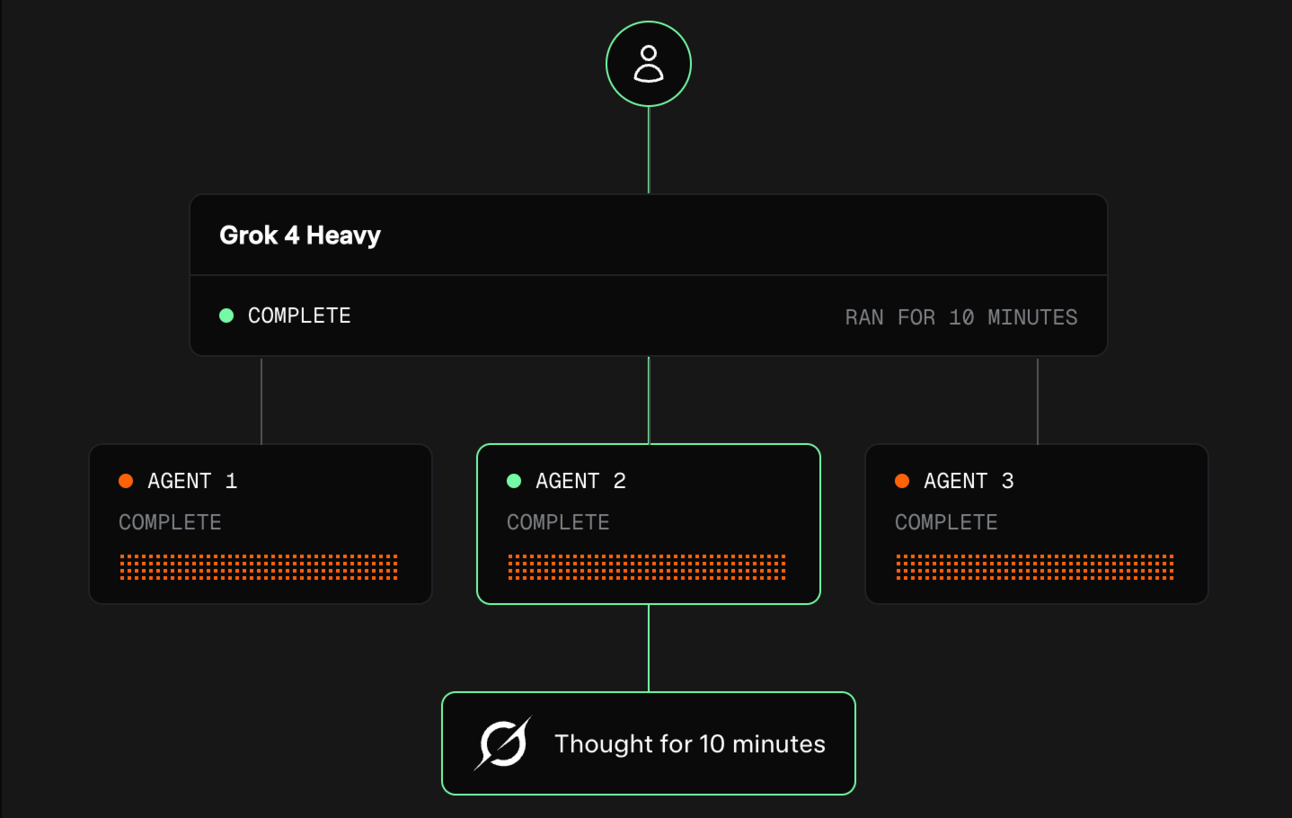Click the RAN FOR 10 MINUTES label
The image size is (1292, 818).
pos(961,317)
